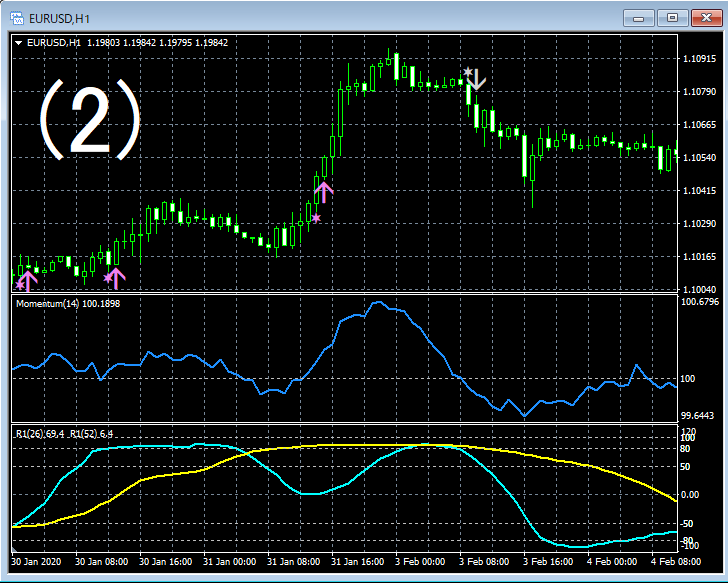
Task: Click the 4 Feb 08:00 time label
Action: tap(676, 562)
